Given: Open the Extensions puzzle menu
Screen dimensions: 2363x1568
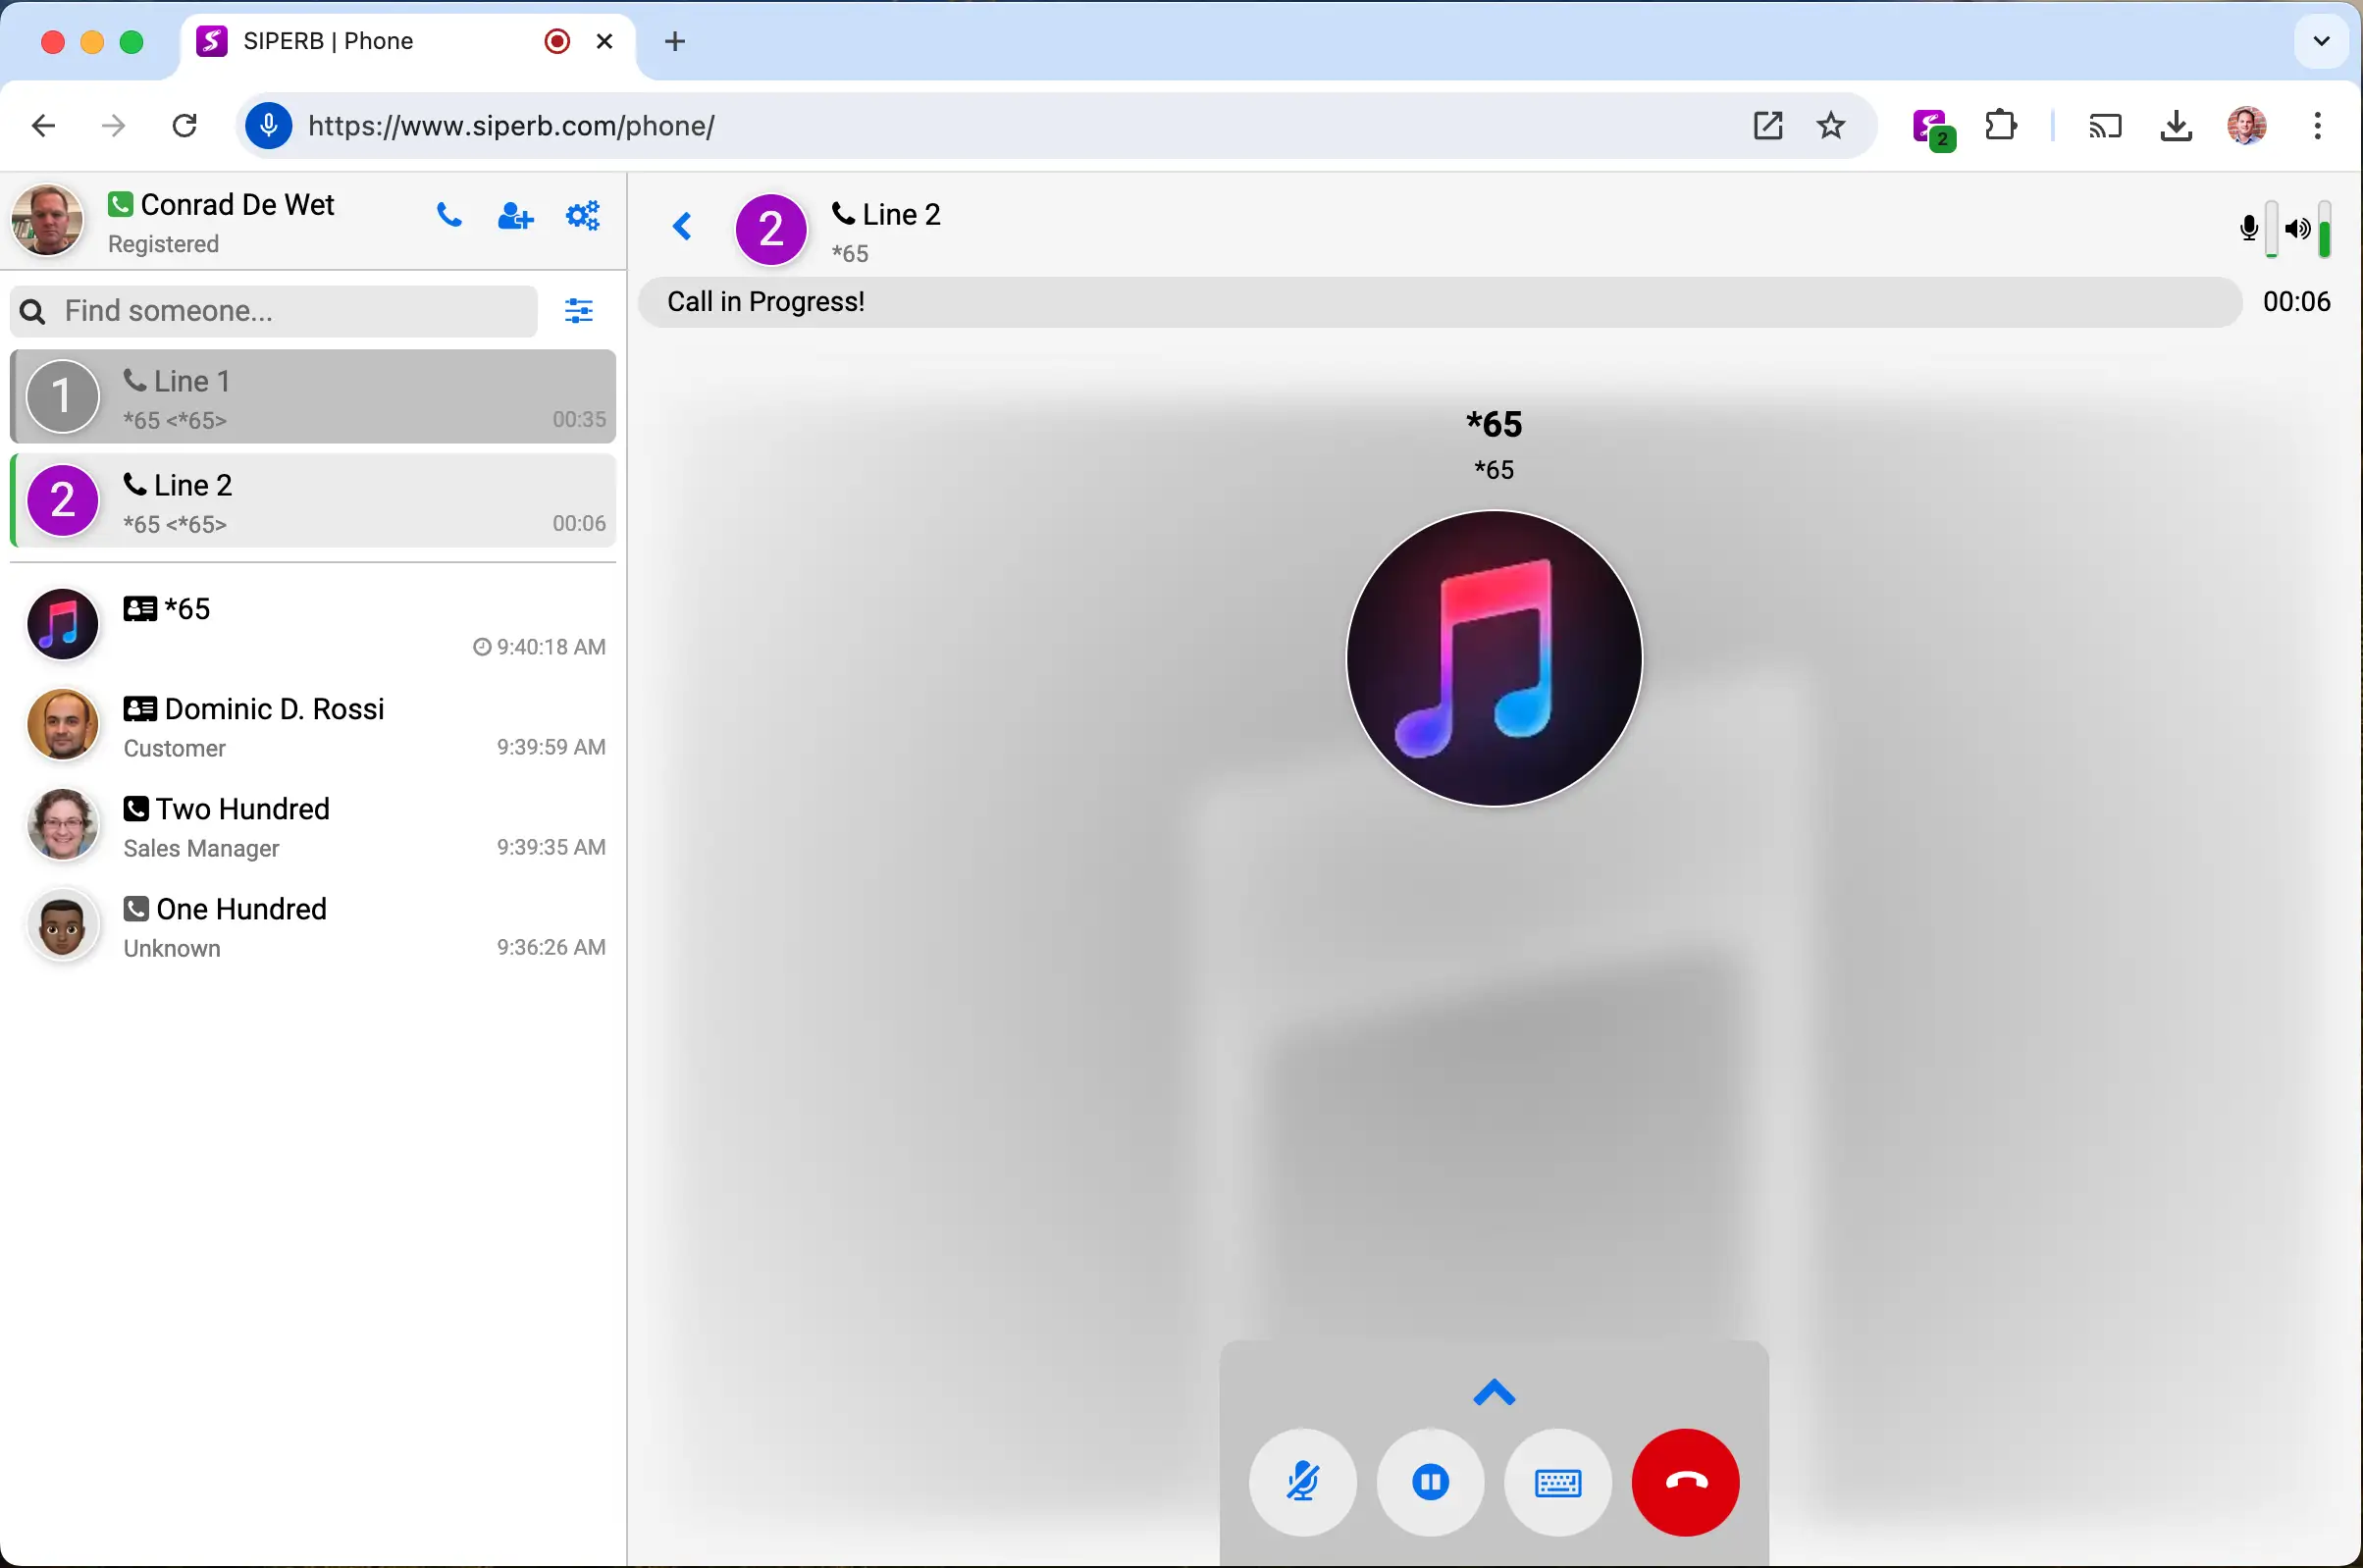Looking at the screenshot, I should 2001,126.
